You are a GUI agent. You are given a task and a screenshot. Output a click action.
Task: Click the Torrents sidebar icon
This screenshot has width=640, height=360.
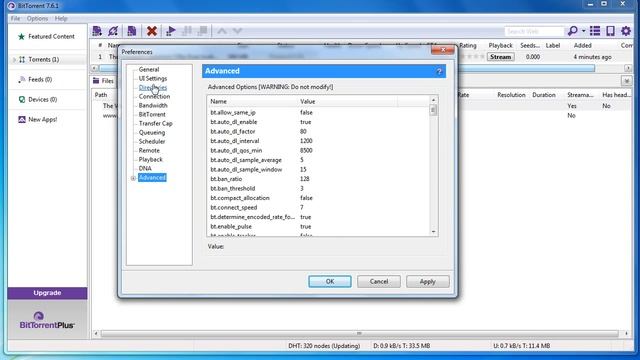click(22, 60)
